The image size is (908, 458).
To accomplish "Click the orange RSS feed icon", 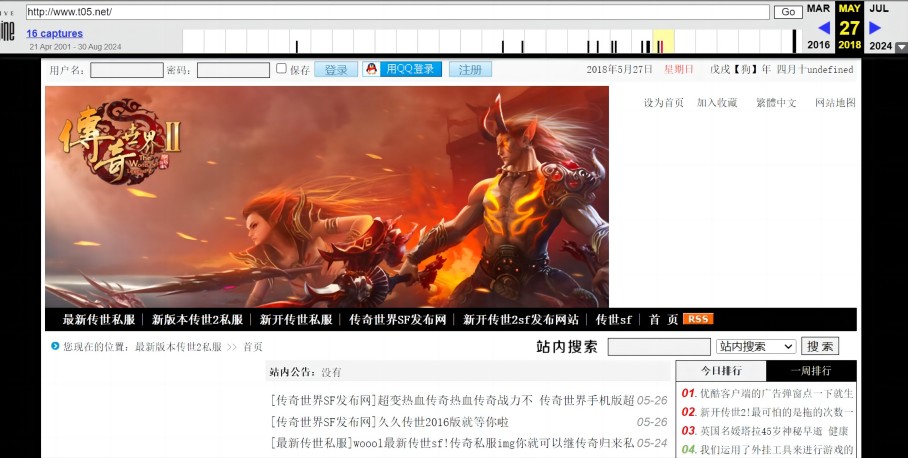I will pyautogui.click(x=698, y=319).
